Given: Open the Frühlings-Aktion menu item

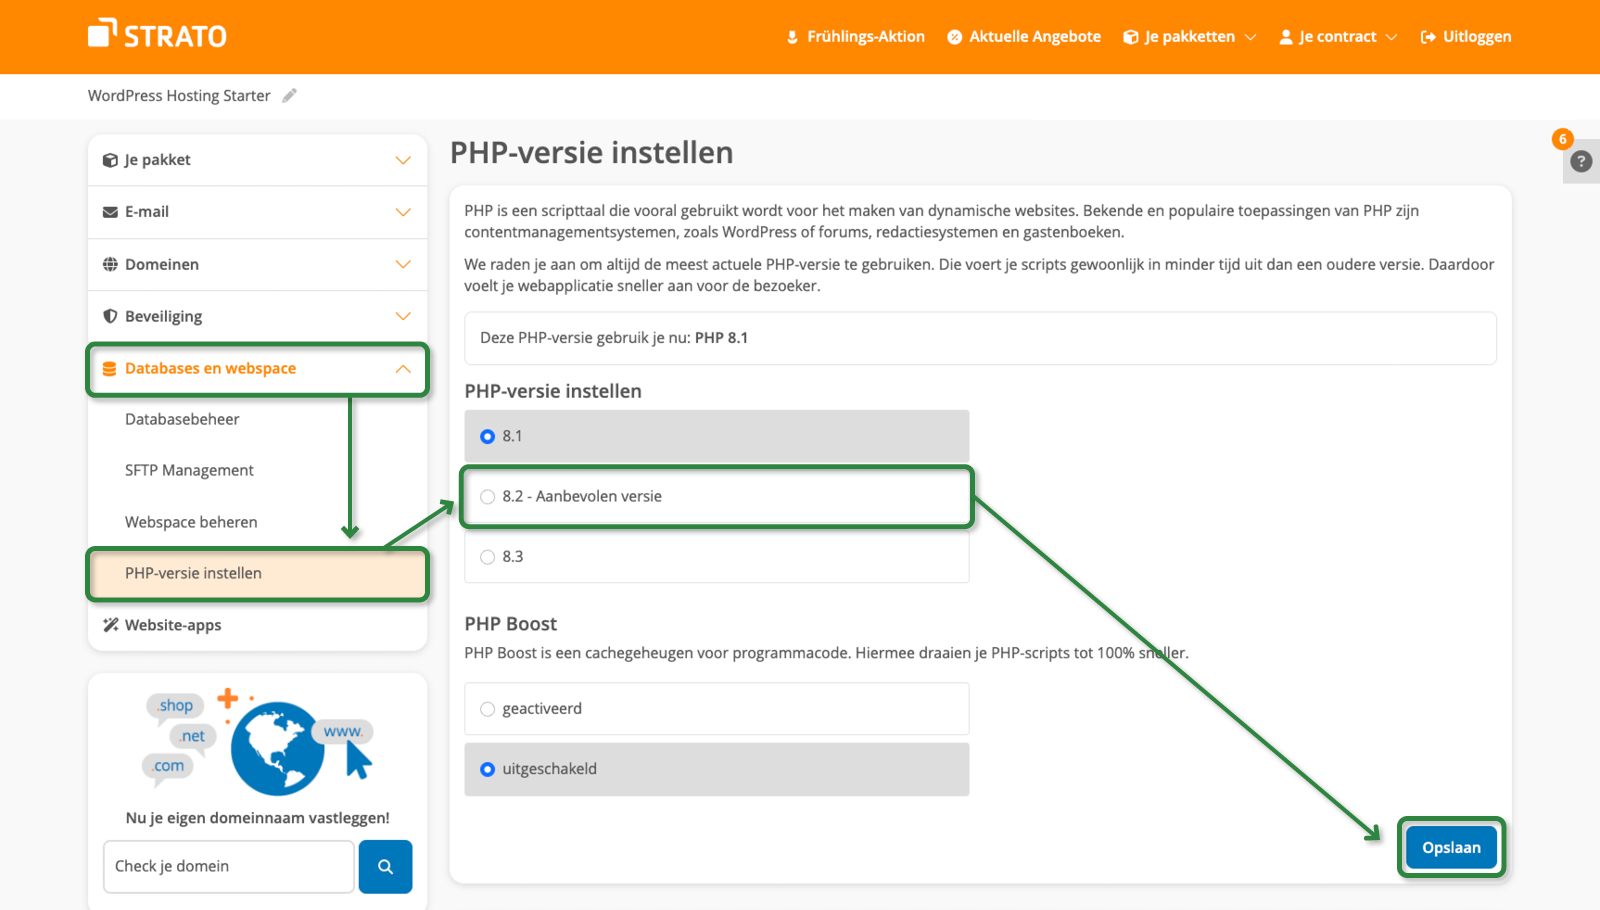Looking at the screenshot, I should tap(864, 36).
